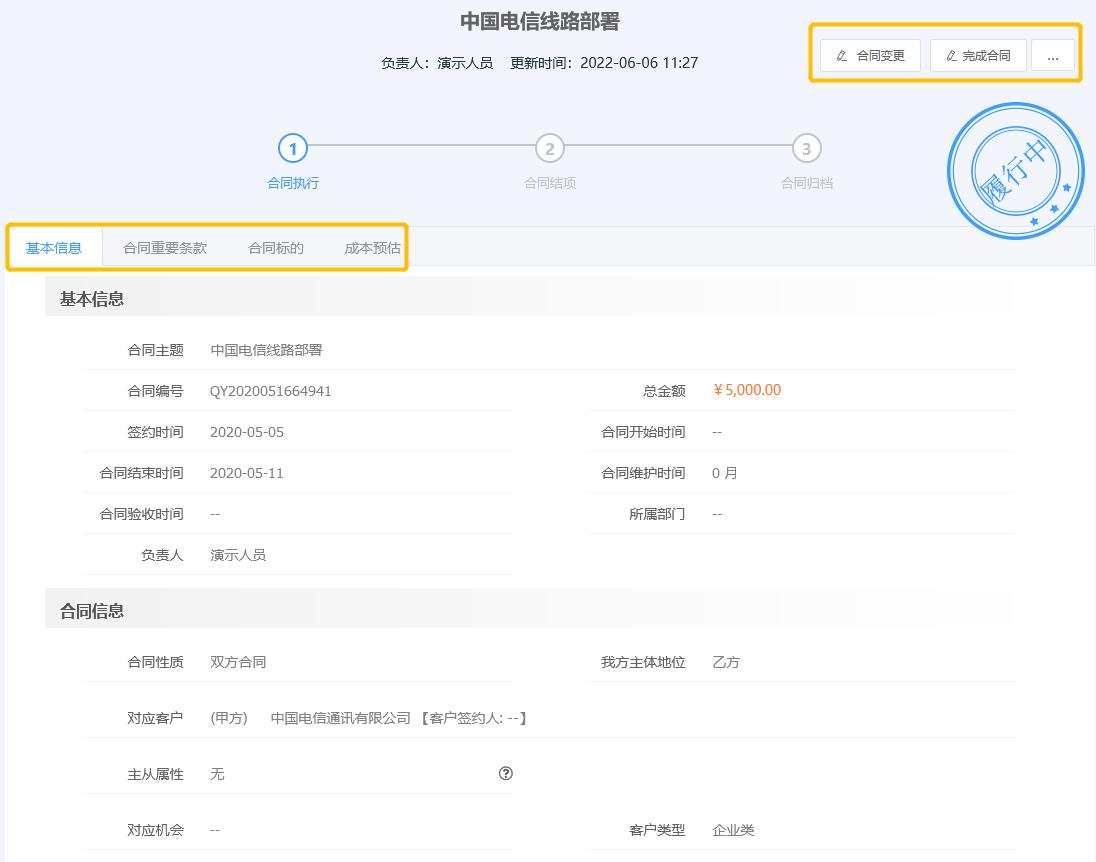Viewport: 1096px width, 862px height.
Task: Click the 合同主题 value 中国电信线路部署
Action: click(266, 350)
